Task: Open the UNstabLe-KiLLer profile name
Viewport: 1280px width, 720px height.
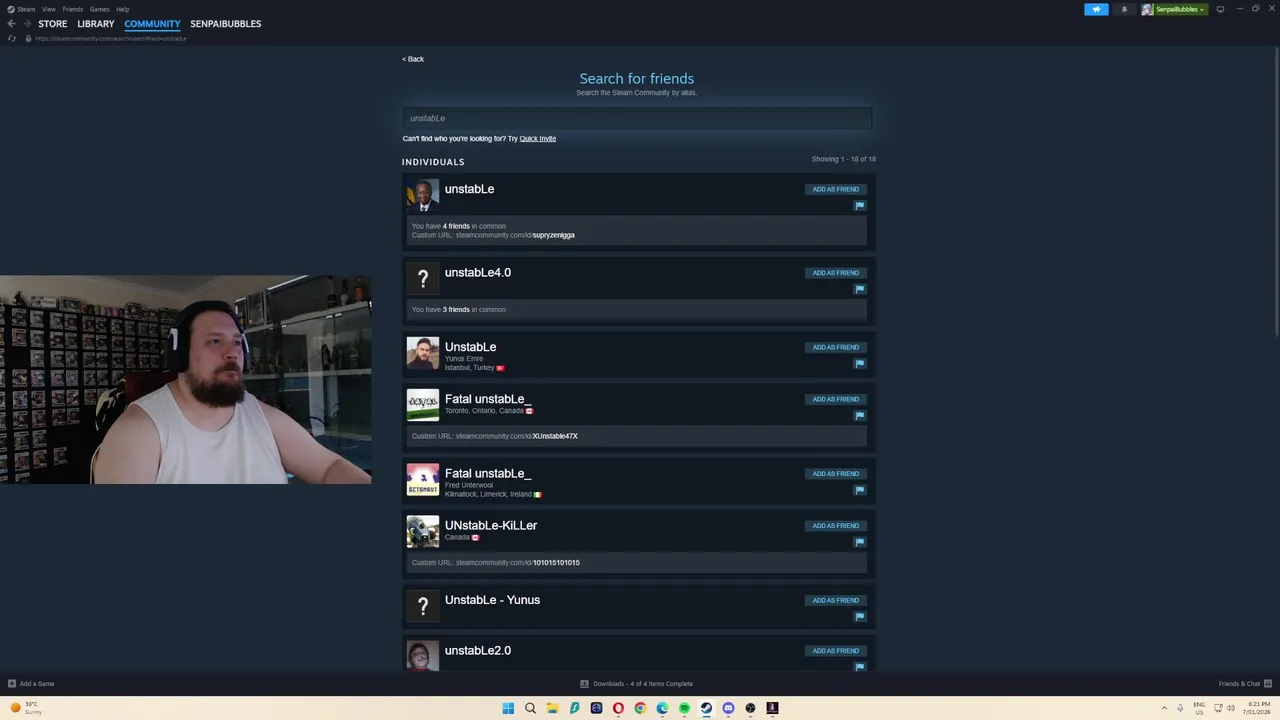Action: (490, 525)
